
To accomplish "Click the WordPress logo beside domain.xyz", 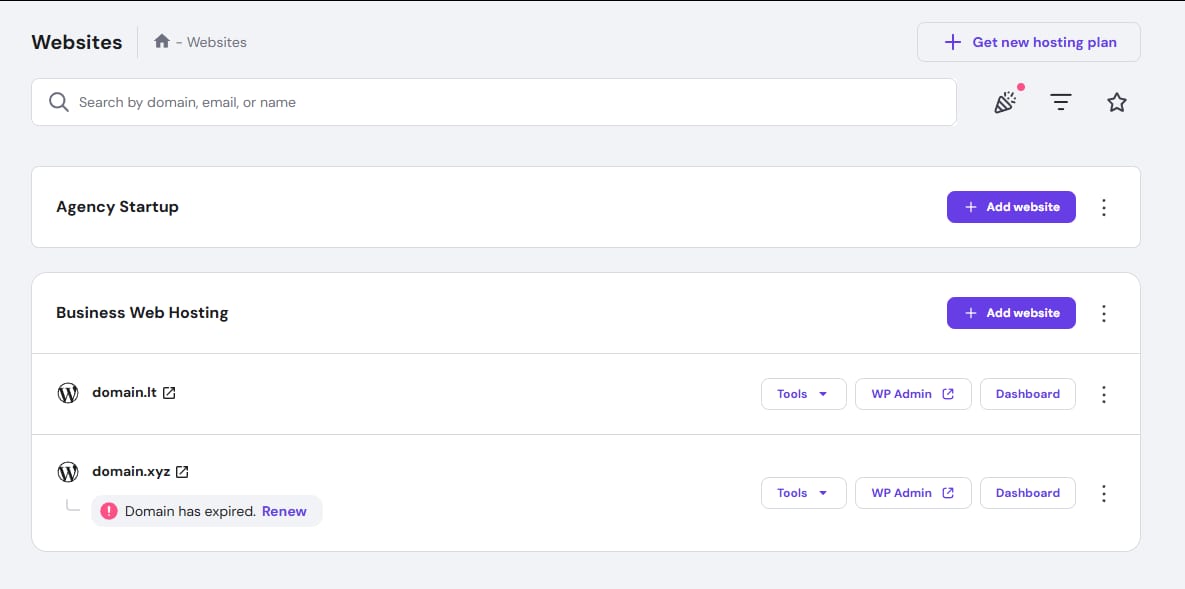I will point(68,472).
